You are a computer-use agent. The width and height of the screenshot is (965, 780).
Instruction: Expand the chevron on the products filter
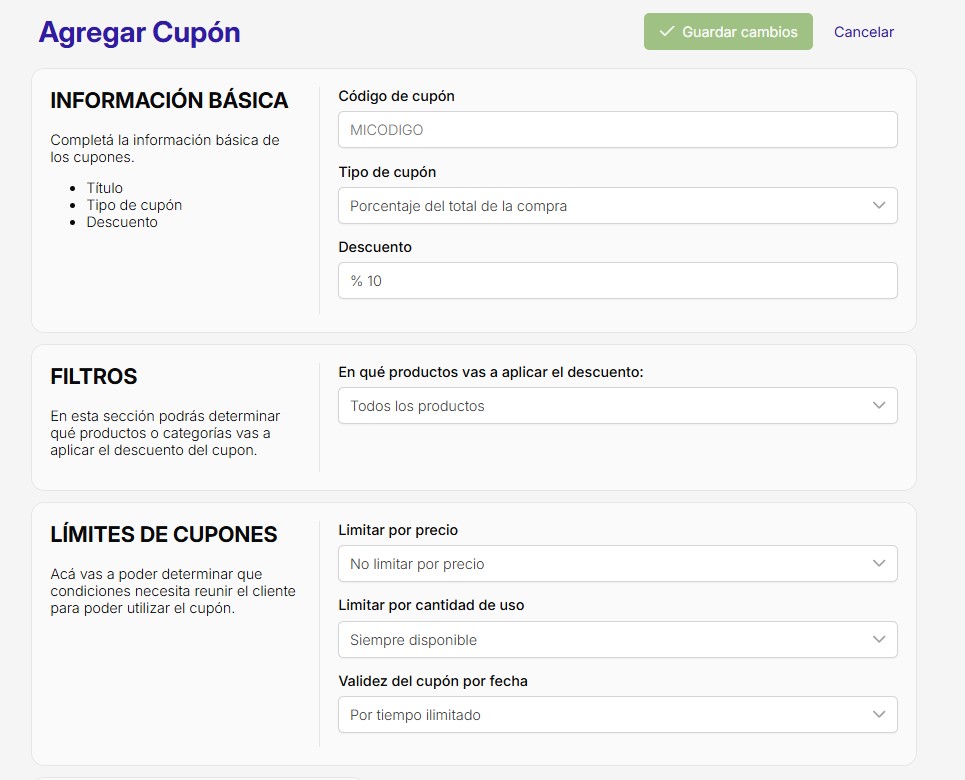(x=879, y=406)
